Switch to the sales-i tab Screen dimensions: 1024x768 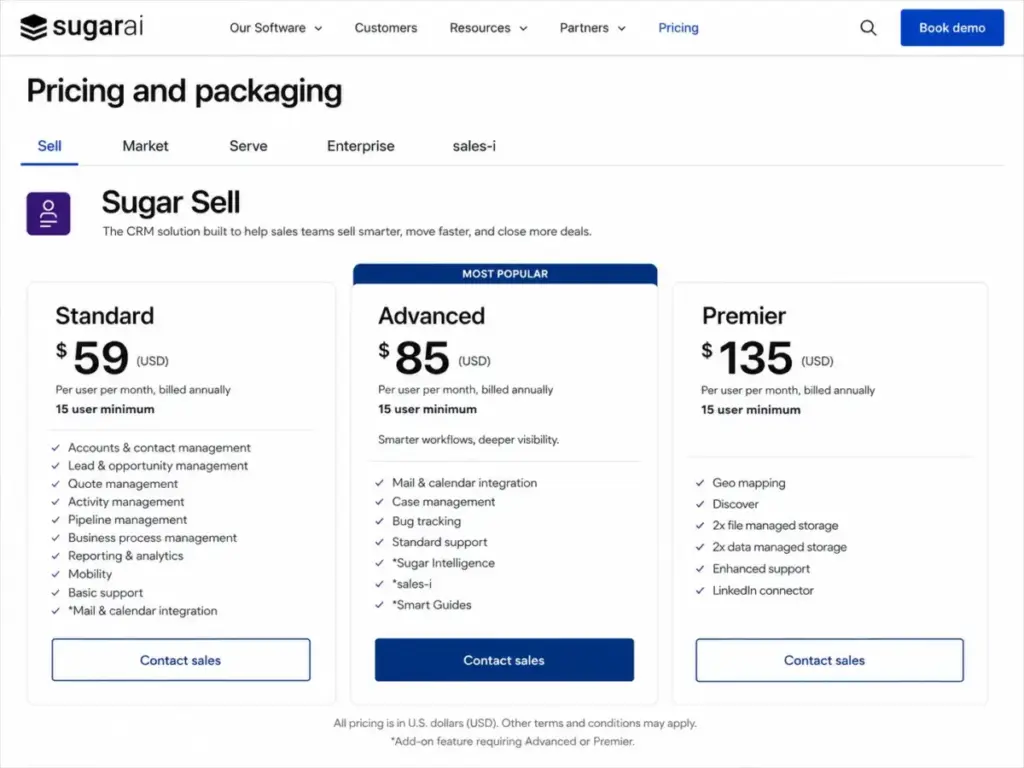(x=474, y=146)
